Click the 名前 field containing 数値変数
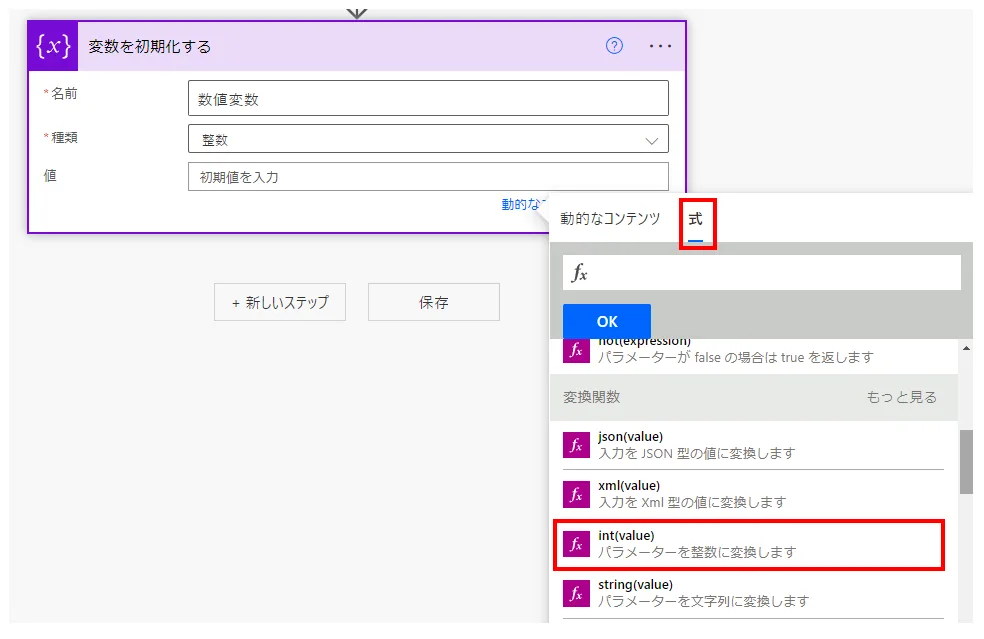Screen dimensions: 984x639 428,99
